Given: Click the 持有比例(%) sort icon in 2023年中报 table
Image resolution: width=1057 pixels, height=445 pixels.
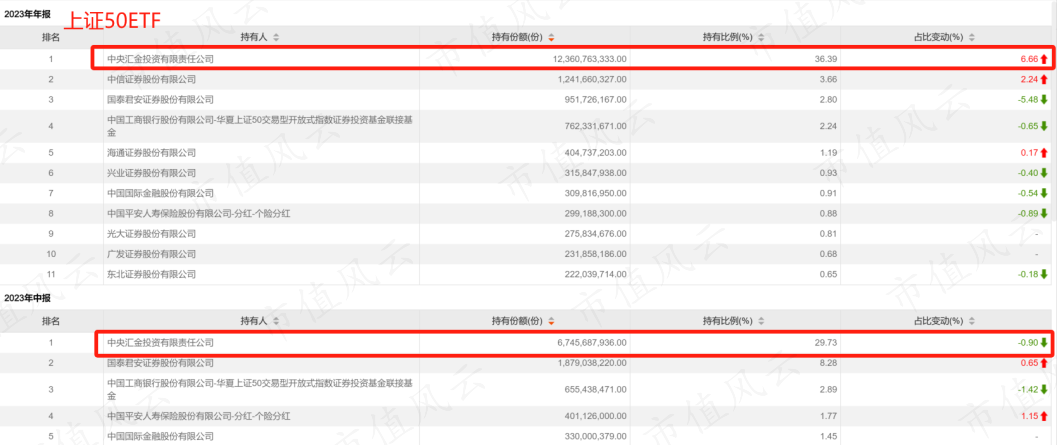Looking at the screenshot, I should tap(761, 321).
